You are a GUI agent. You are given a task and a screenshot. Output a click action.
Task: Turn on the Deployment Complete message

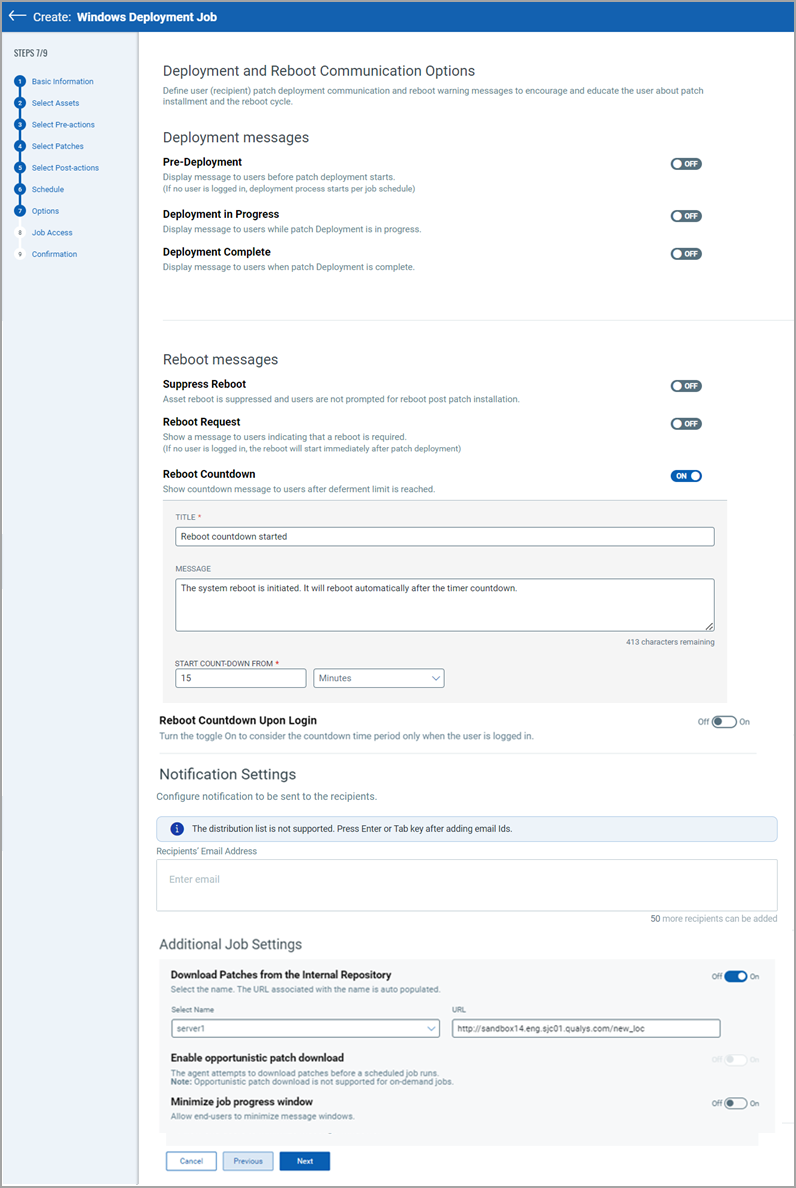pyautogui.click(x=686, y=254)
